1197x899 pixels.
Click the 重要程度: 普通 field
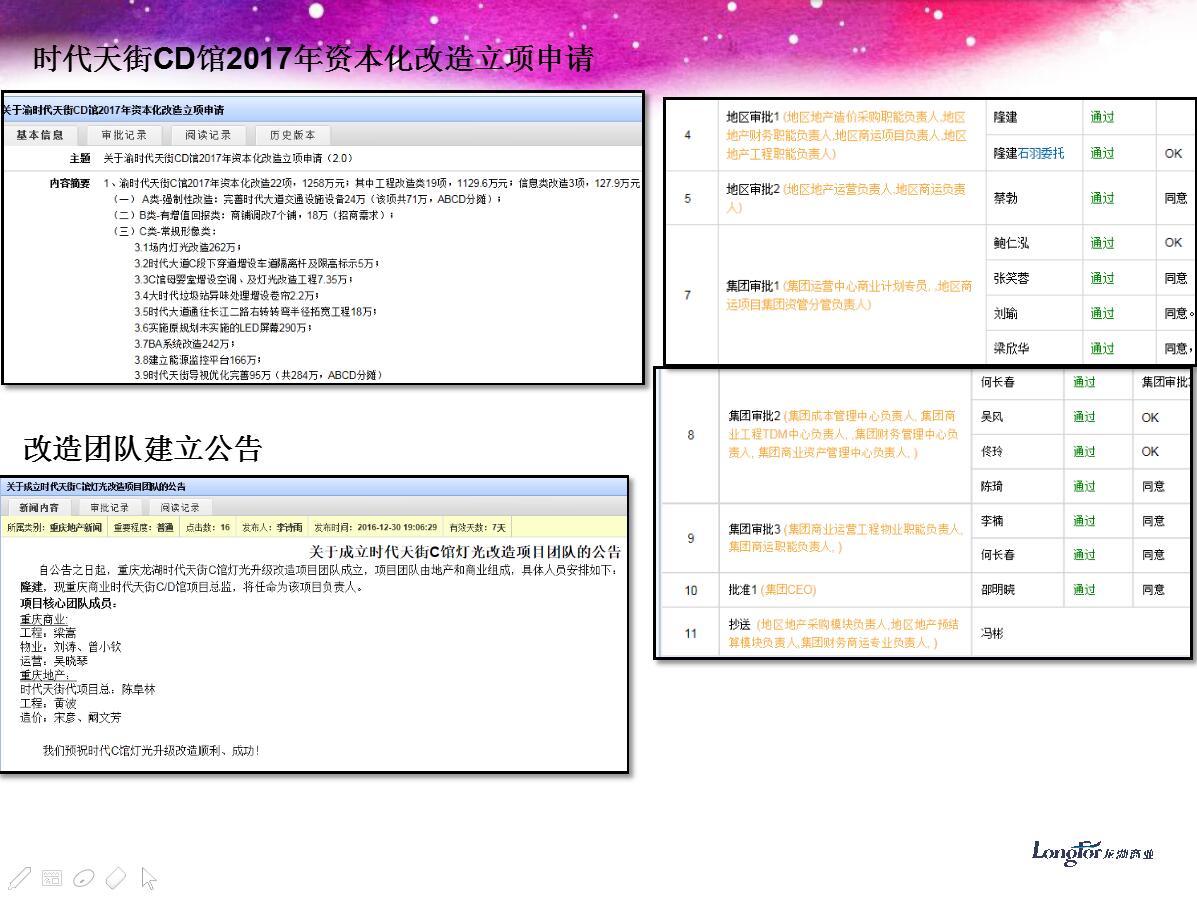[144, 527]
